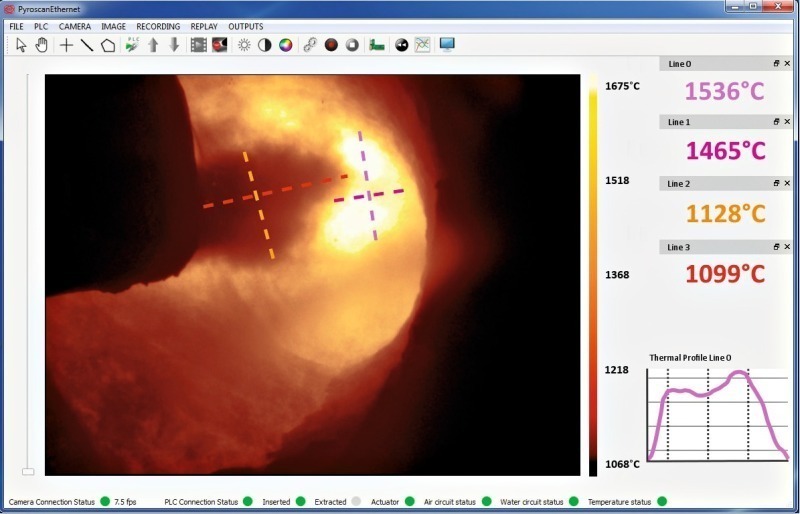The image size is (800, 514).
Task: Click the brightness sun icon
Action: pos(244,45)
